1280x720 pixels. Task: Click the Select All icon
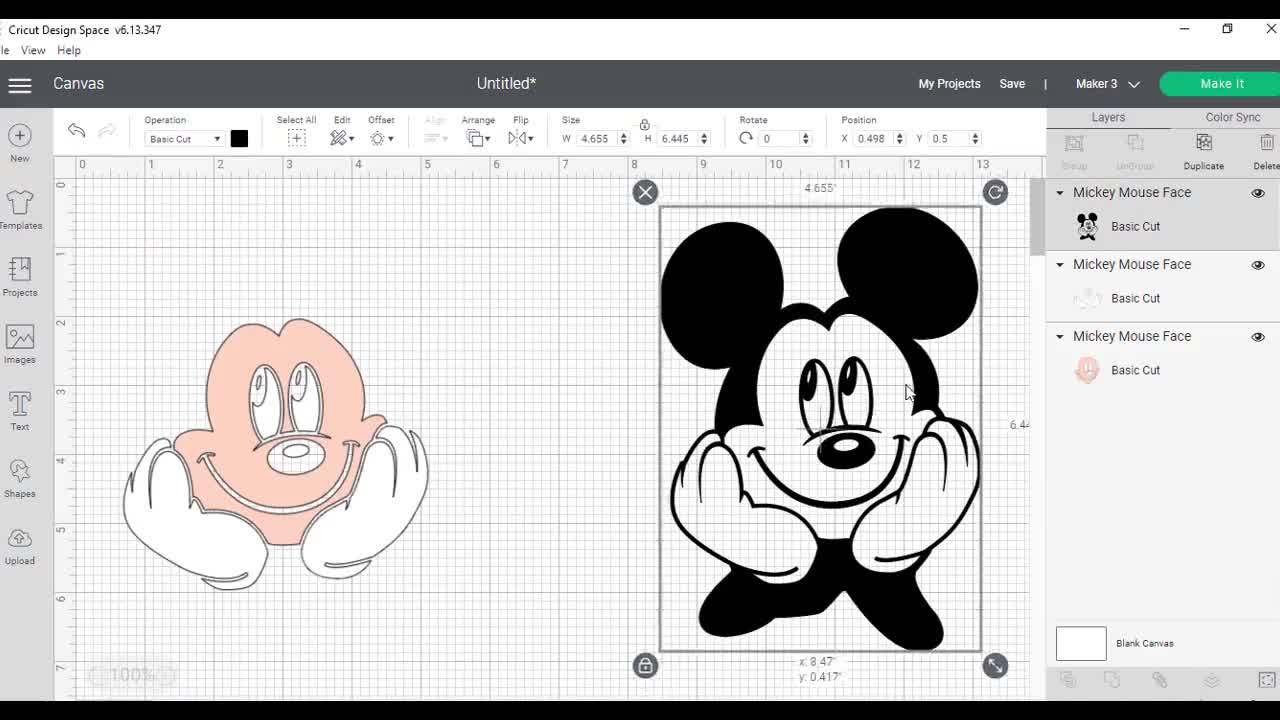click(x=296, y=138)
